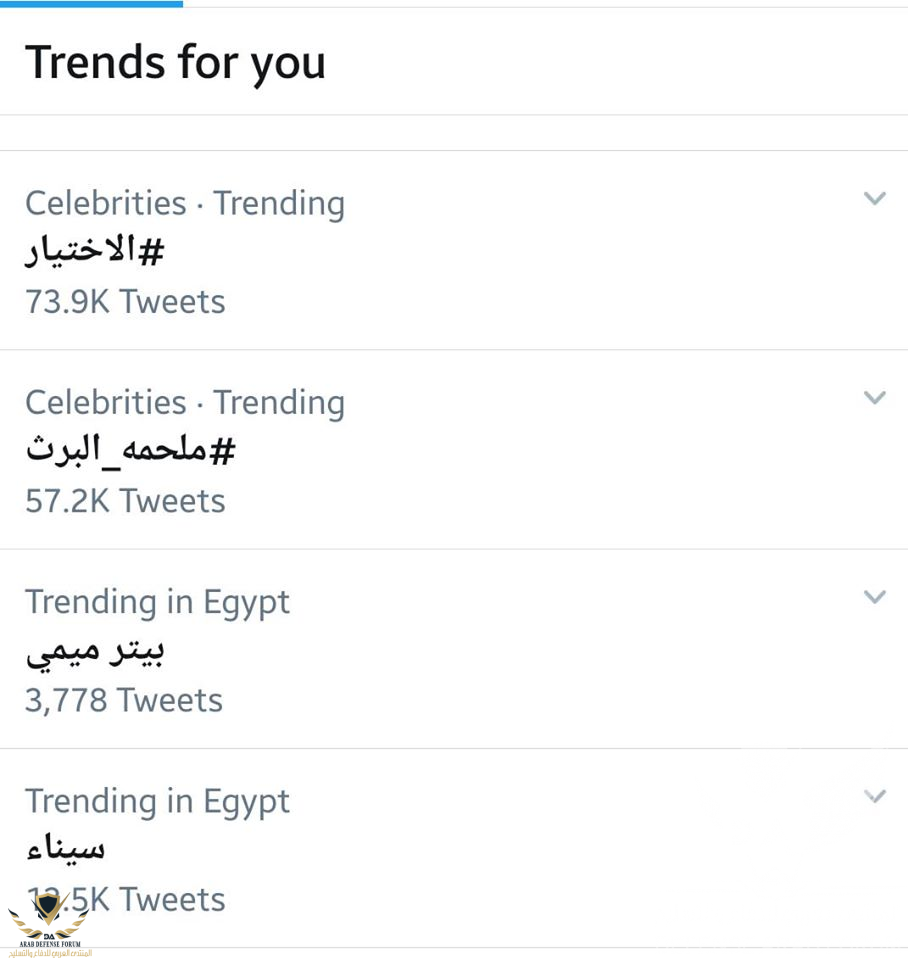Screen dimensions: 908x960
Task: Click the 73.9K Tweets count
Action: [125, 302]
